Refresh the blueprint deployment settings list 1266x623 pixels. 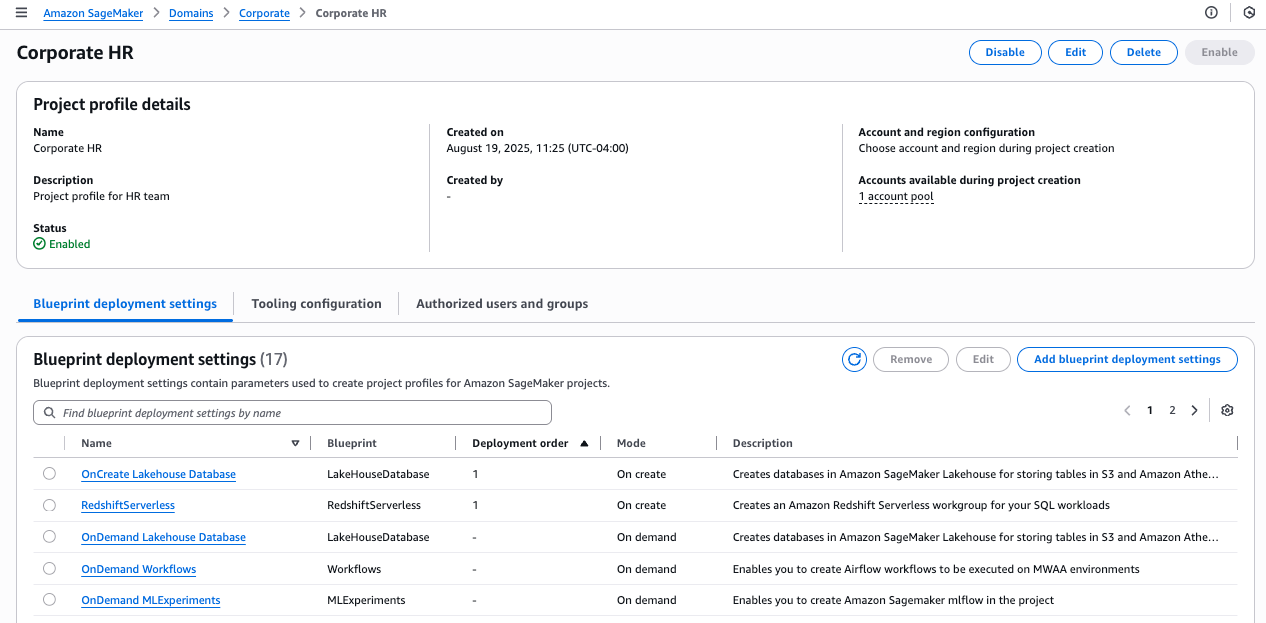tap(854, 359)
